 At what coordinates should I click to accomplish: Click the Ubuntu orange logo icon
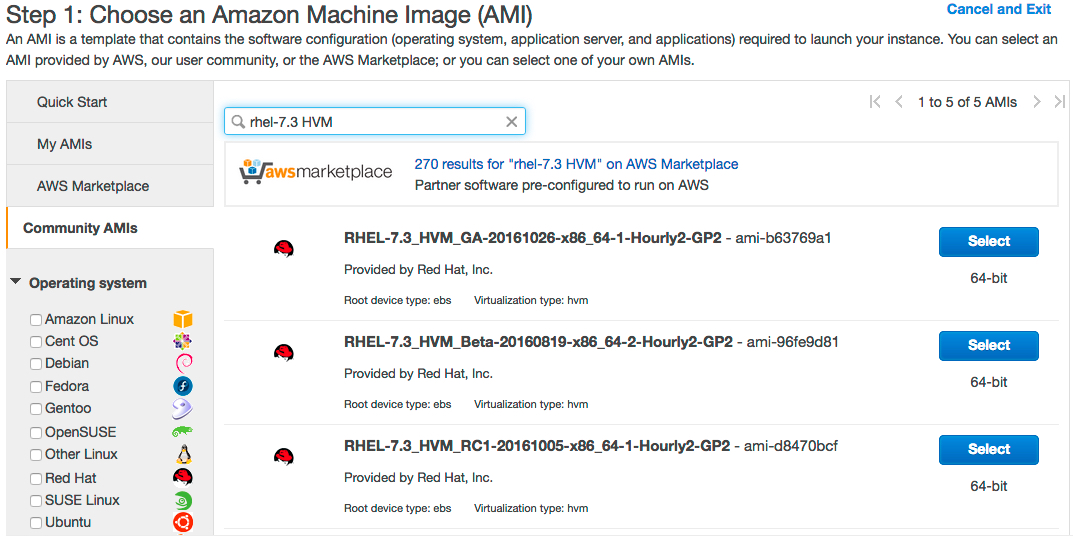(182, 522)
